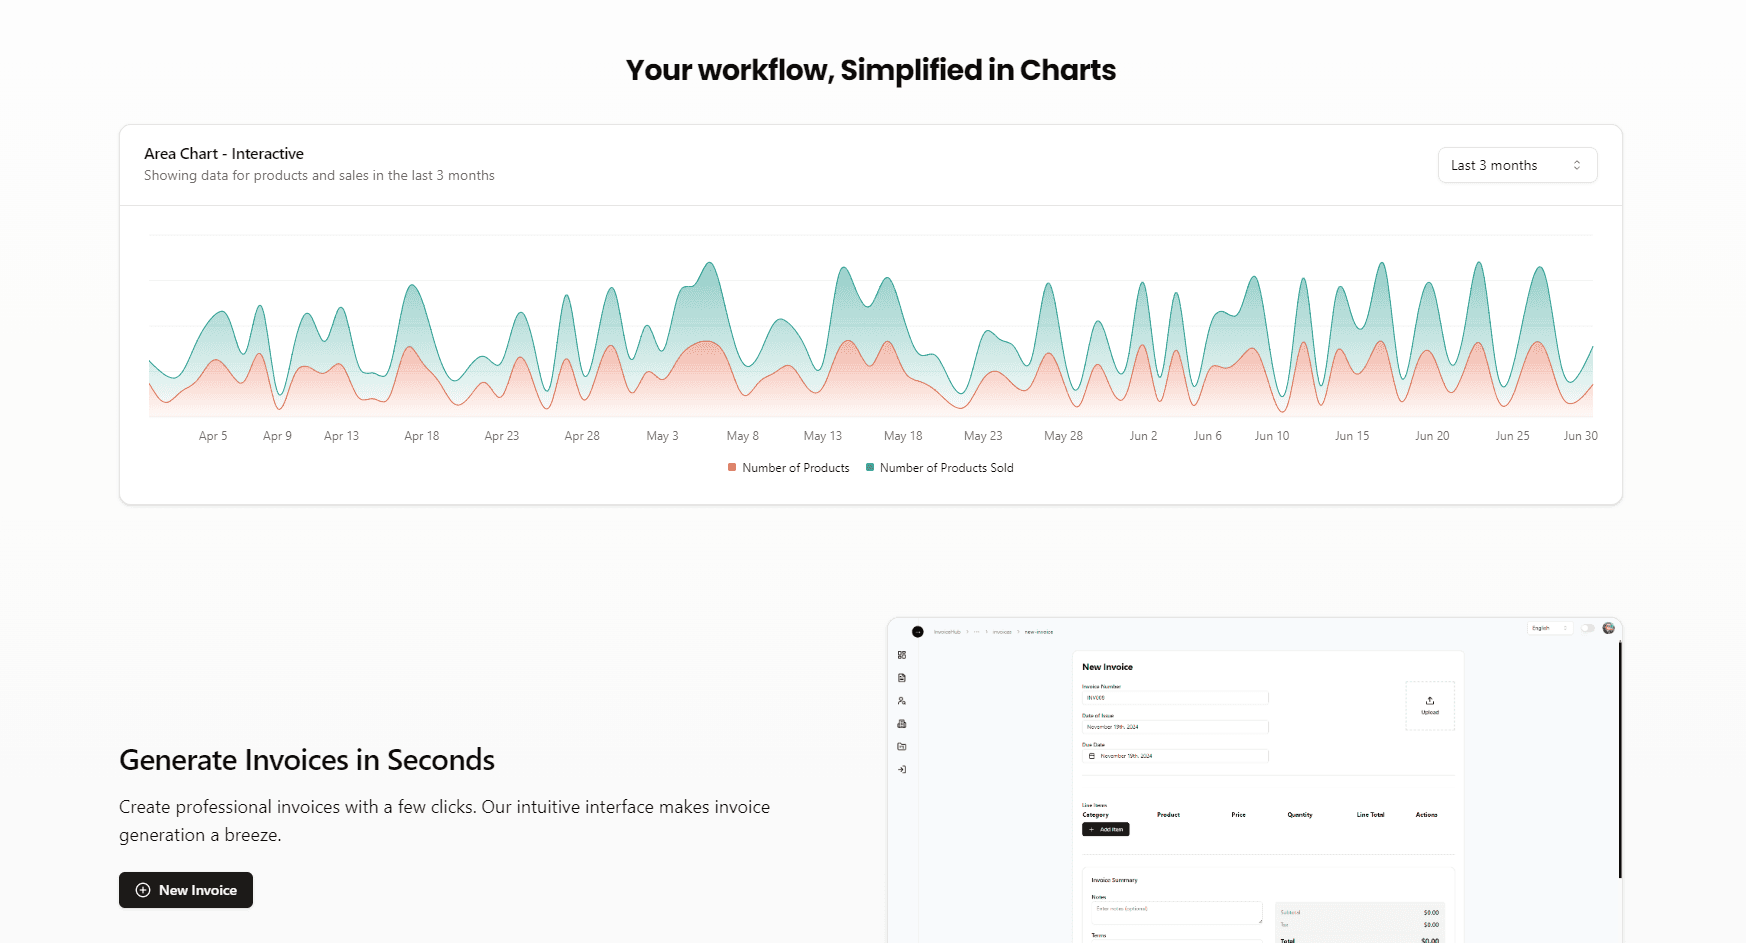Click the 'Jun 25' axis label
Image resolution: width=1746 pixels, height=943 pixels.
point(1512,436)
